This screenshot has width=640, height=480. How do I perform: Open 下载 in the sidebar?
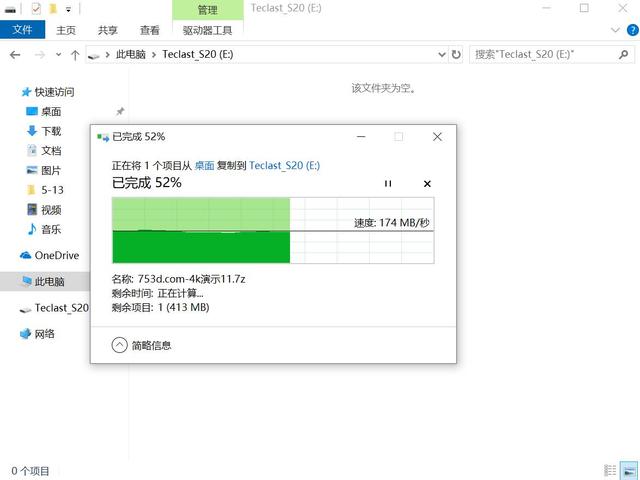click(51, 131)
